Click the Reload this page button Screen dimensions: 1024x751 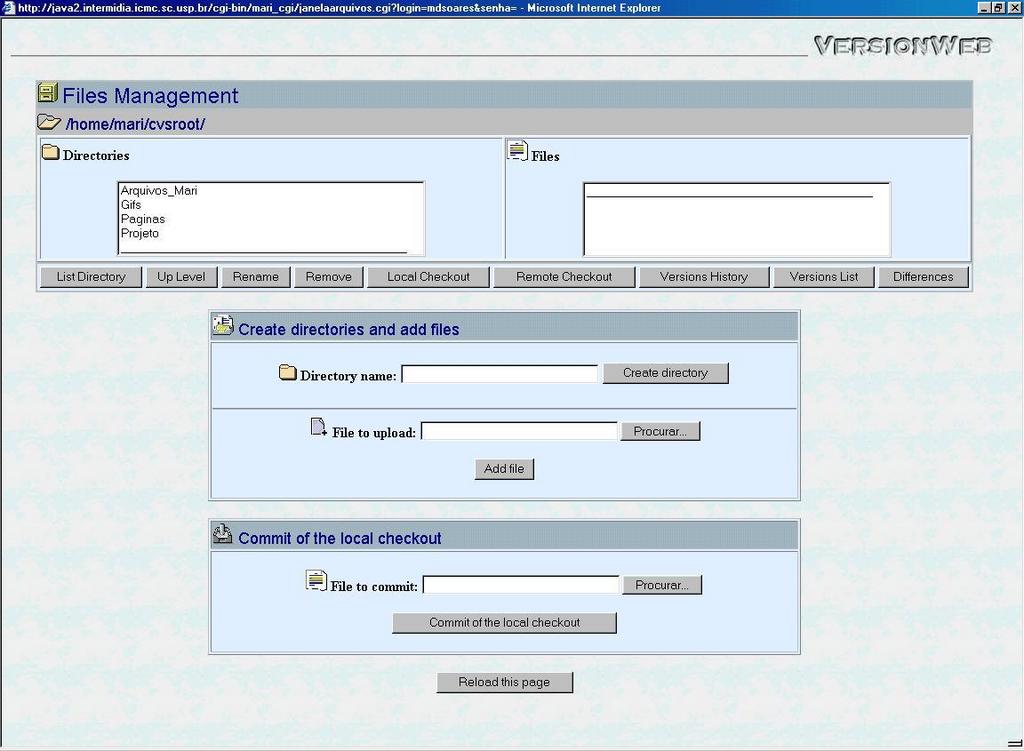504,682
